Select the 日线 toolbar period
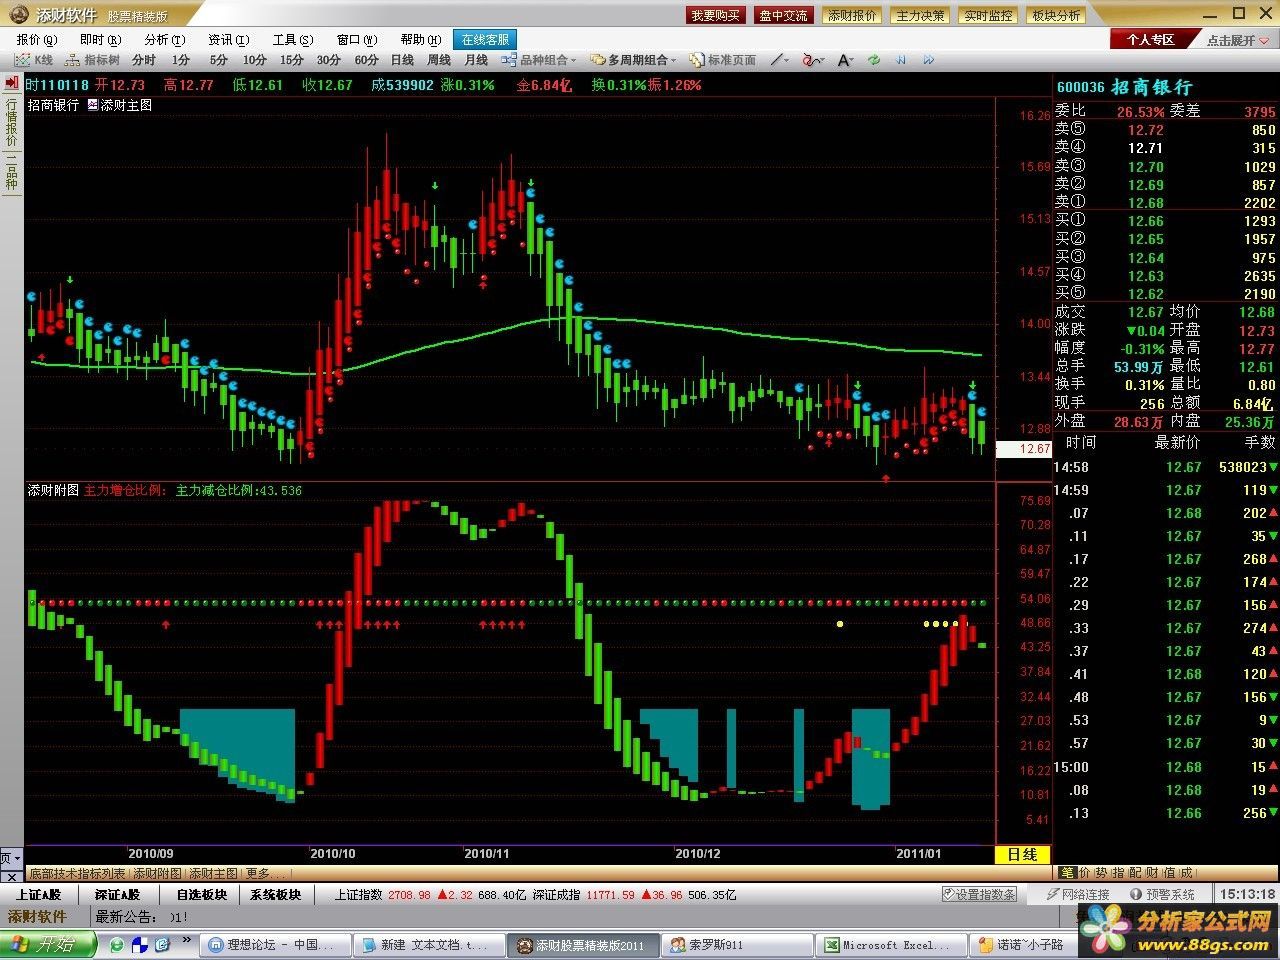This screenshot has height=960, width=1280. pyautogui.click(x=402, y=61)
